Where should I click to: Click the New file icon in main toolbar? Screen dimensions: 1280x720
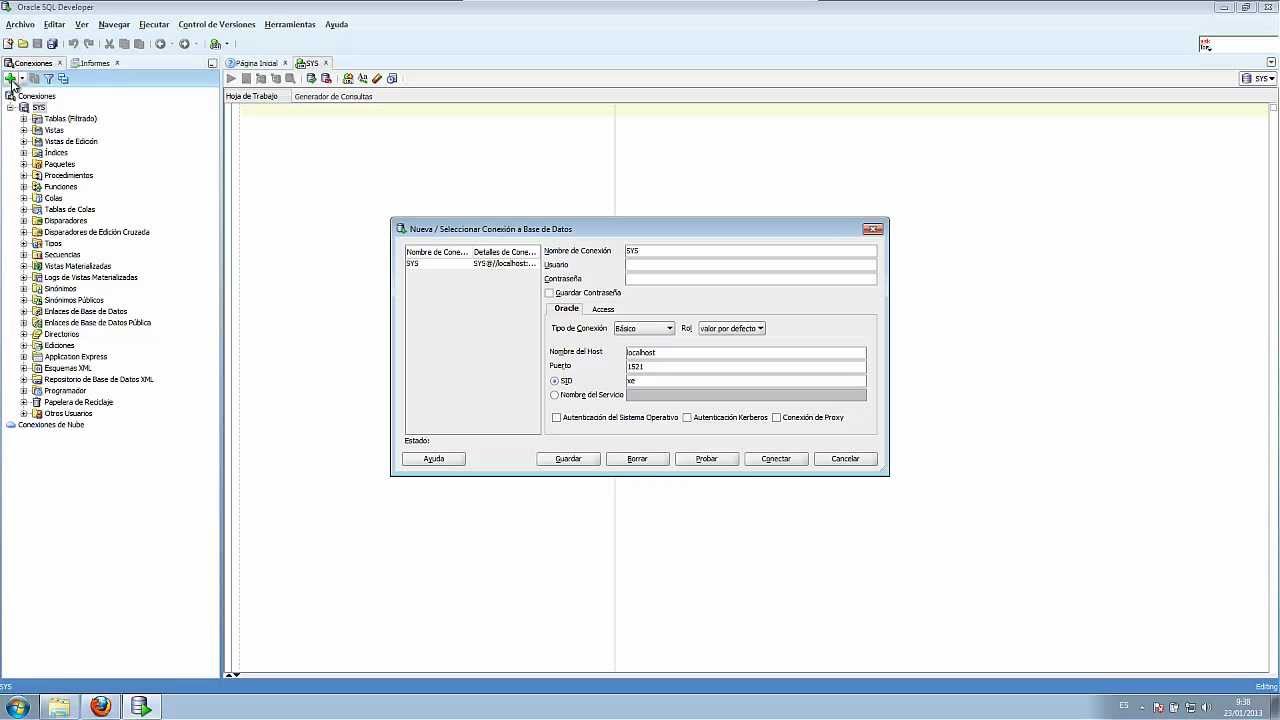(8, 44)
